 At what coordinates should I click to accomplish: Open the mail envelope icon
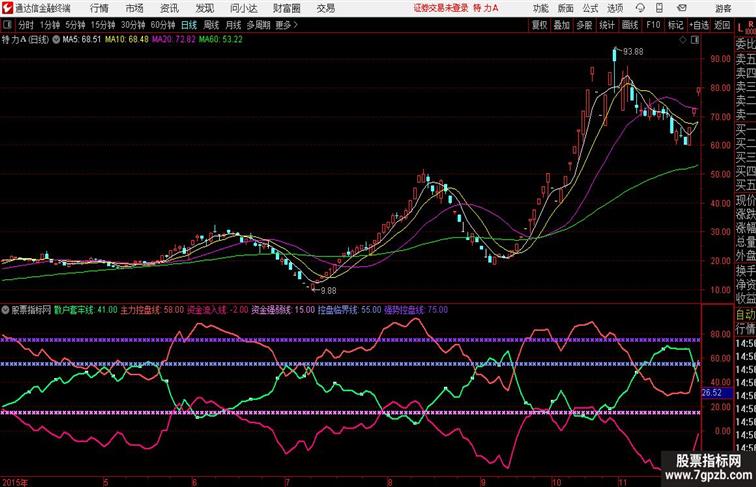[x=682, y=8]
